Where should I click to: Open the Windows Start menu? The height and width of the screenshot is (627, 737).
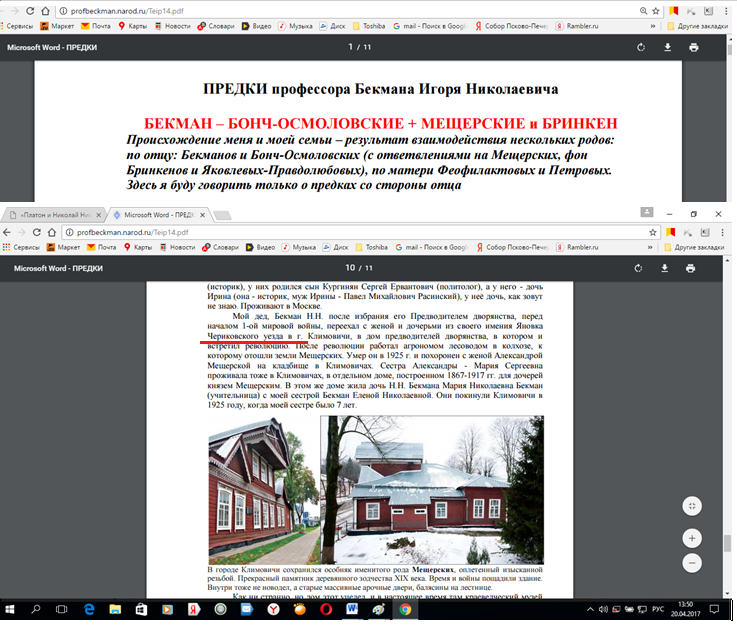[9, 610]
